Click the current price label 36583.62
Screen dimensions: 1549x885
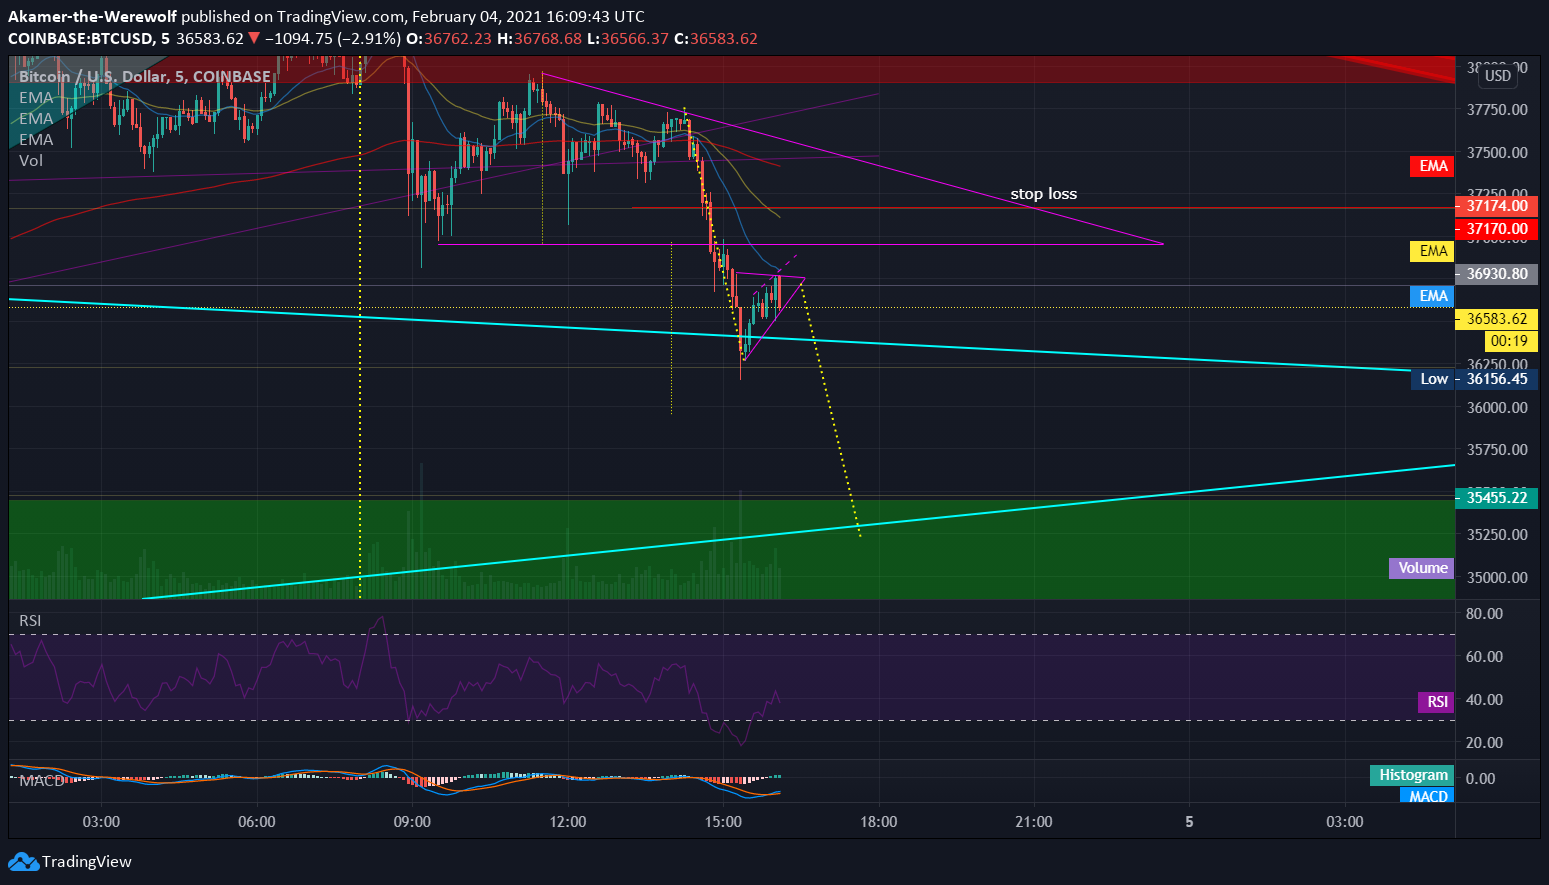(x=1496, y=319)
